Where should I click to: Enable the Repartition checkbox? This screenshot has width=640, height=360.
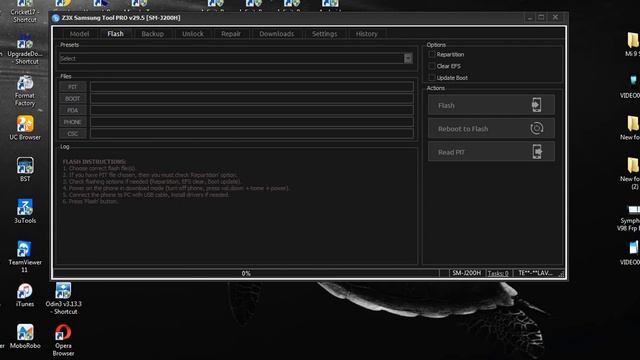(432, 54)
